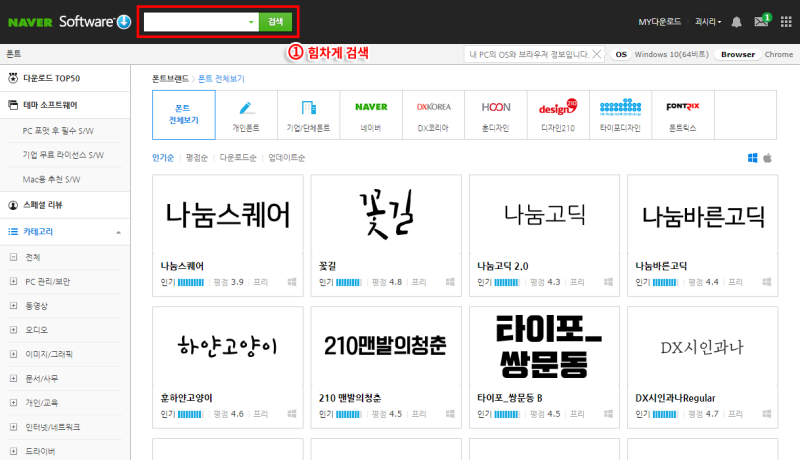The width and height of the screenshot is (800, 460).
Task: Open 기업 무료 라이선스 S/W
Action: 63,155
